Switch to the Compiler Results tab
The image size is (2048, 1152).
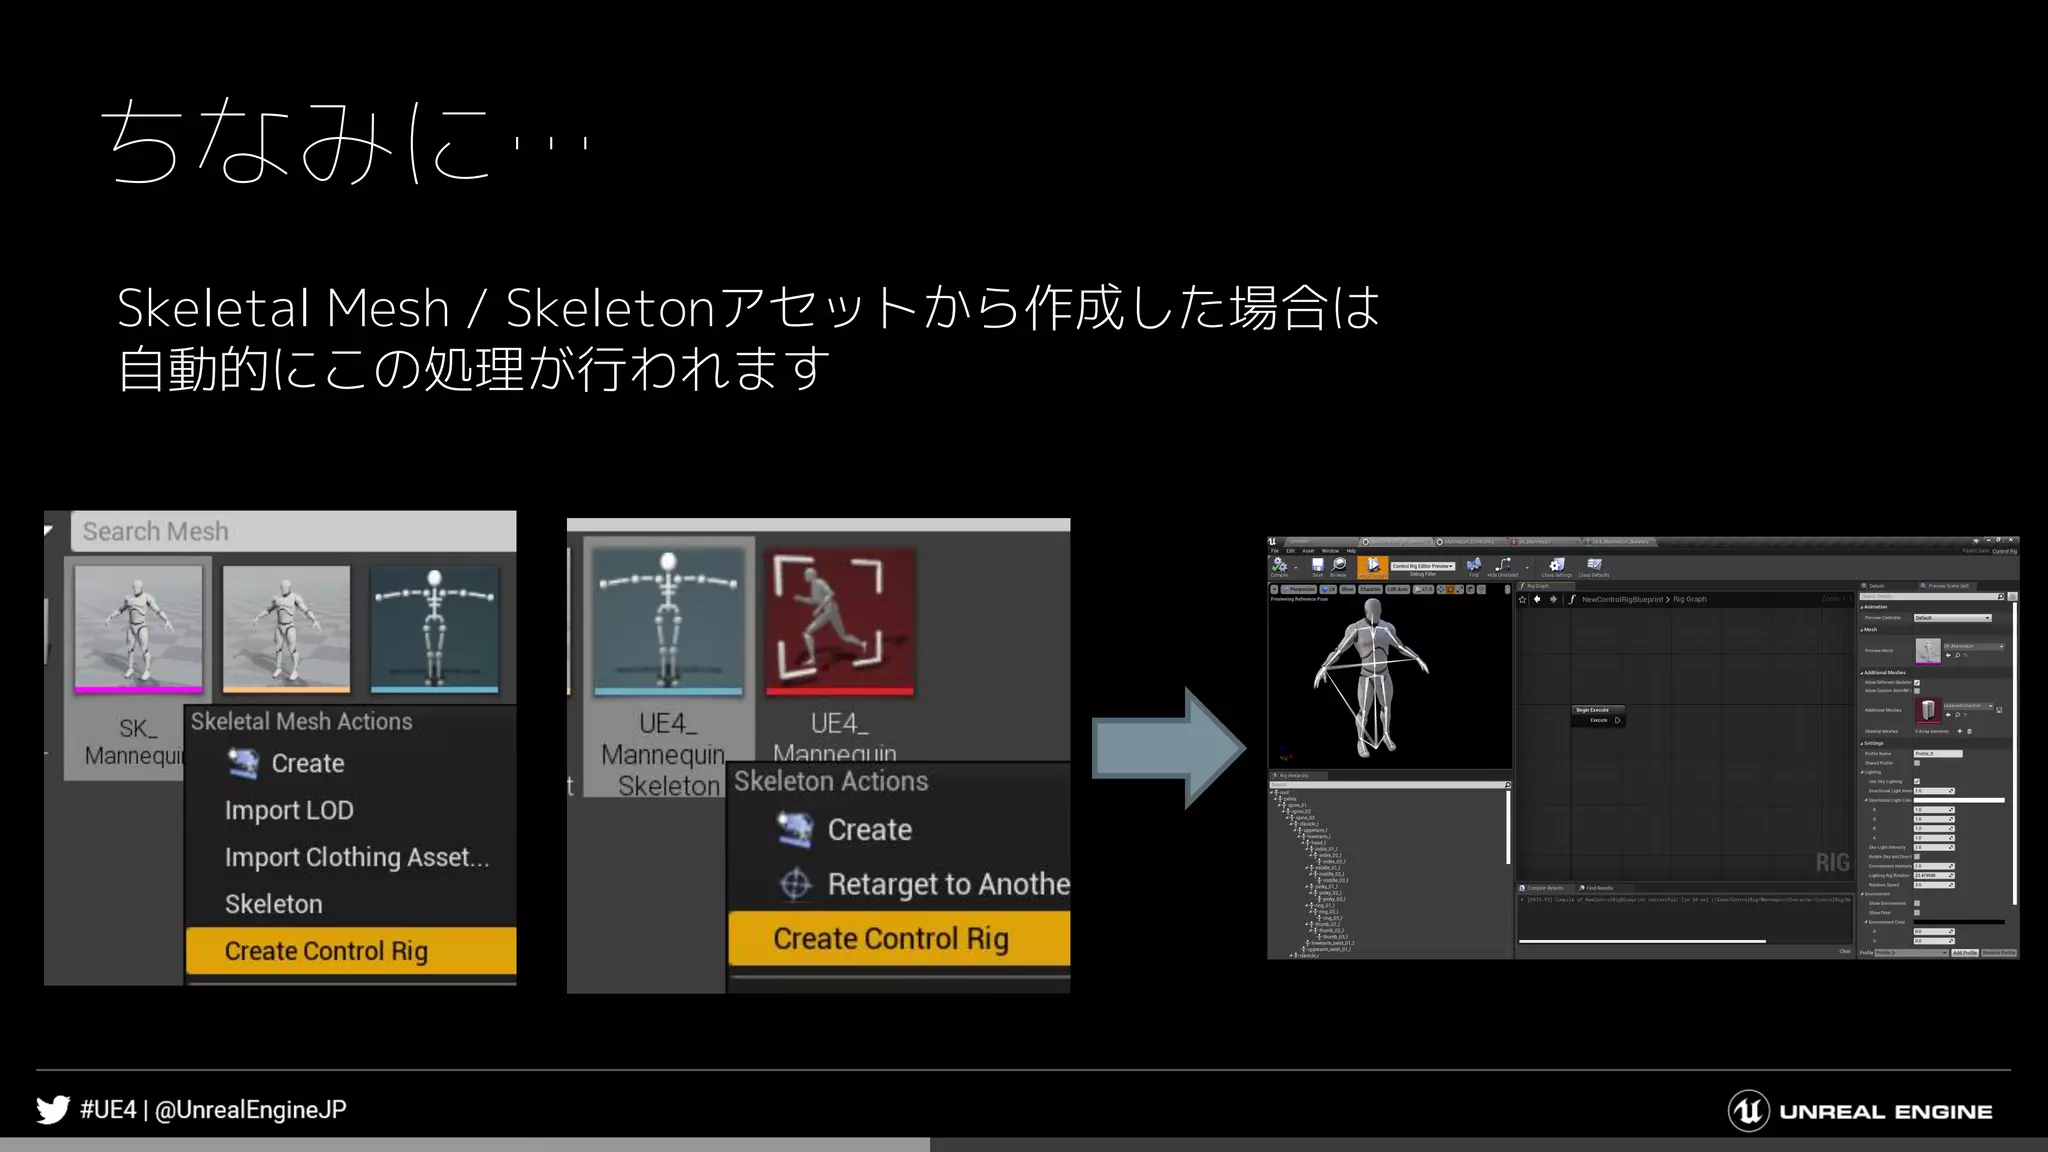click(1543, 888)
